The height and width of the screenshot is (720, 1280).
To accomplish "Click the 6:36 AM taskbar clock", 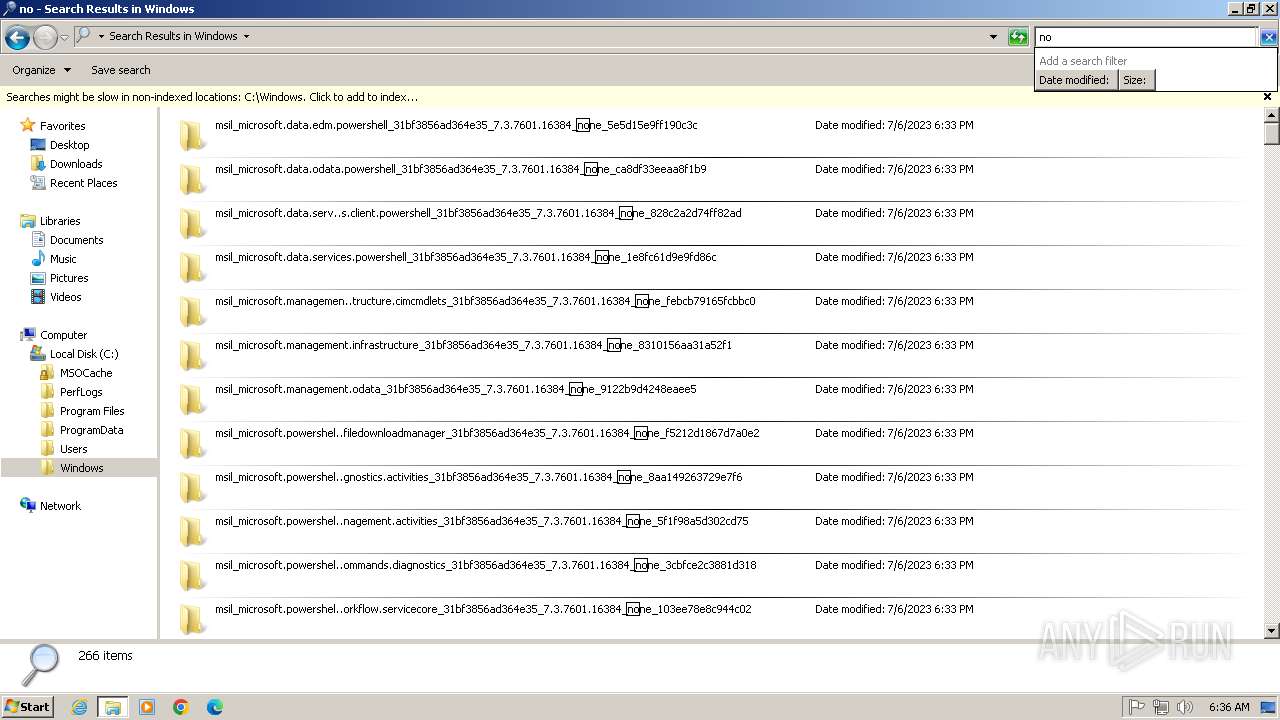I will click(x=1229, y=707).
